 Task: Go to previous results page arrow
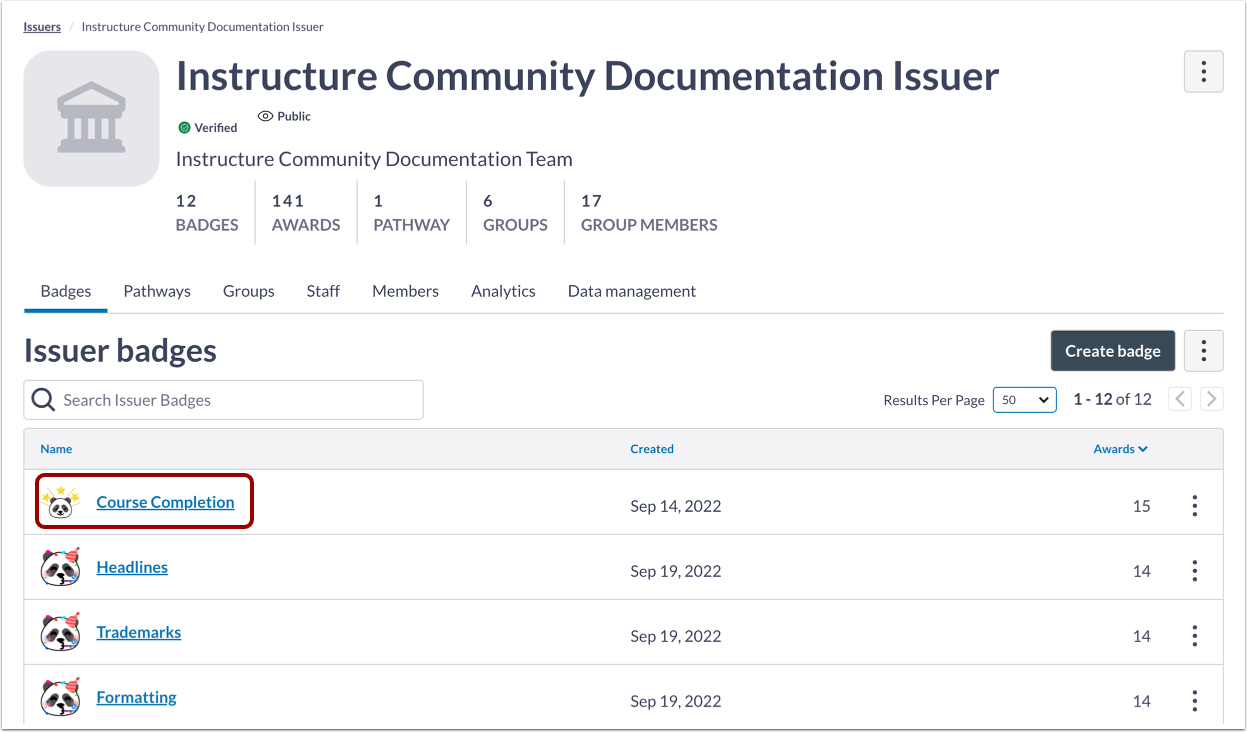1181,399
